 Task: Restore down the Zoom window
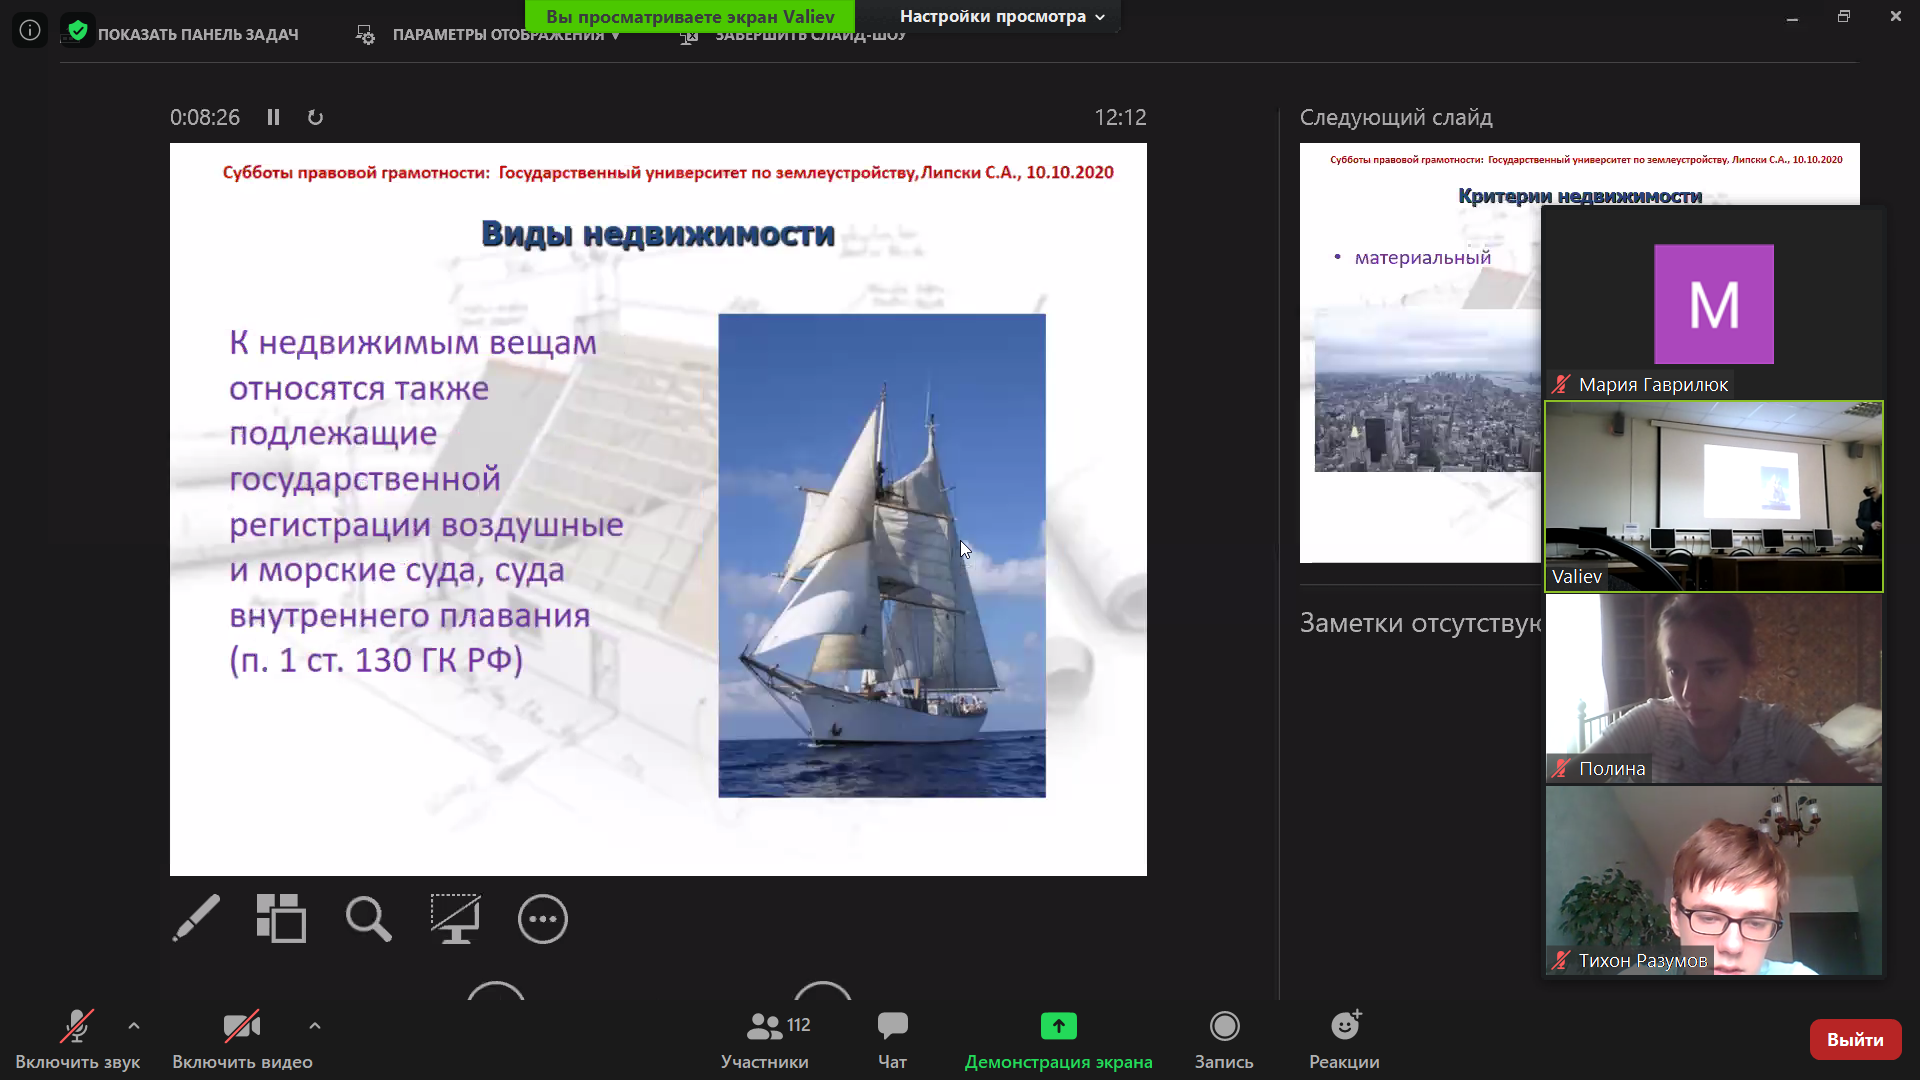(x=1844, y=17)
